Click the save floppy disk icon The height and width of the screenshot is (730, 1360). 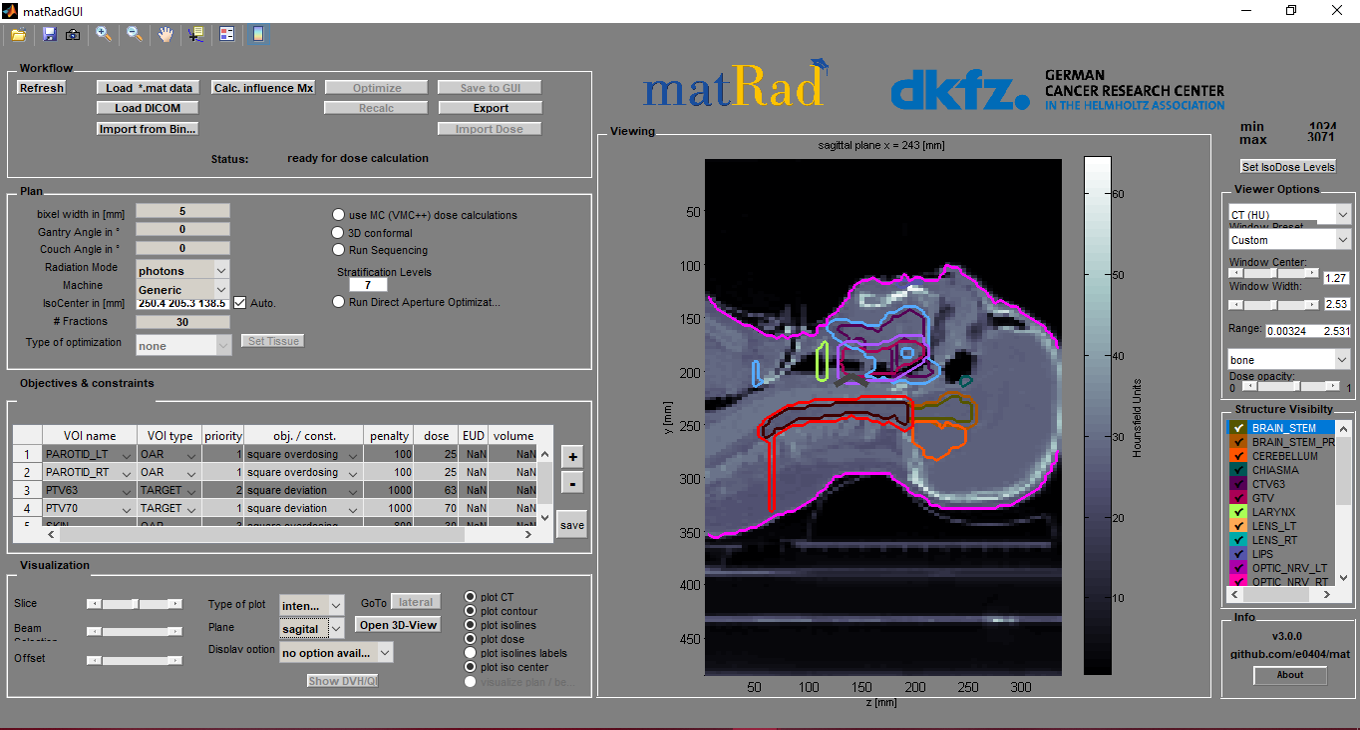pyautogui.click(x=49, y=35)
